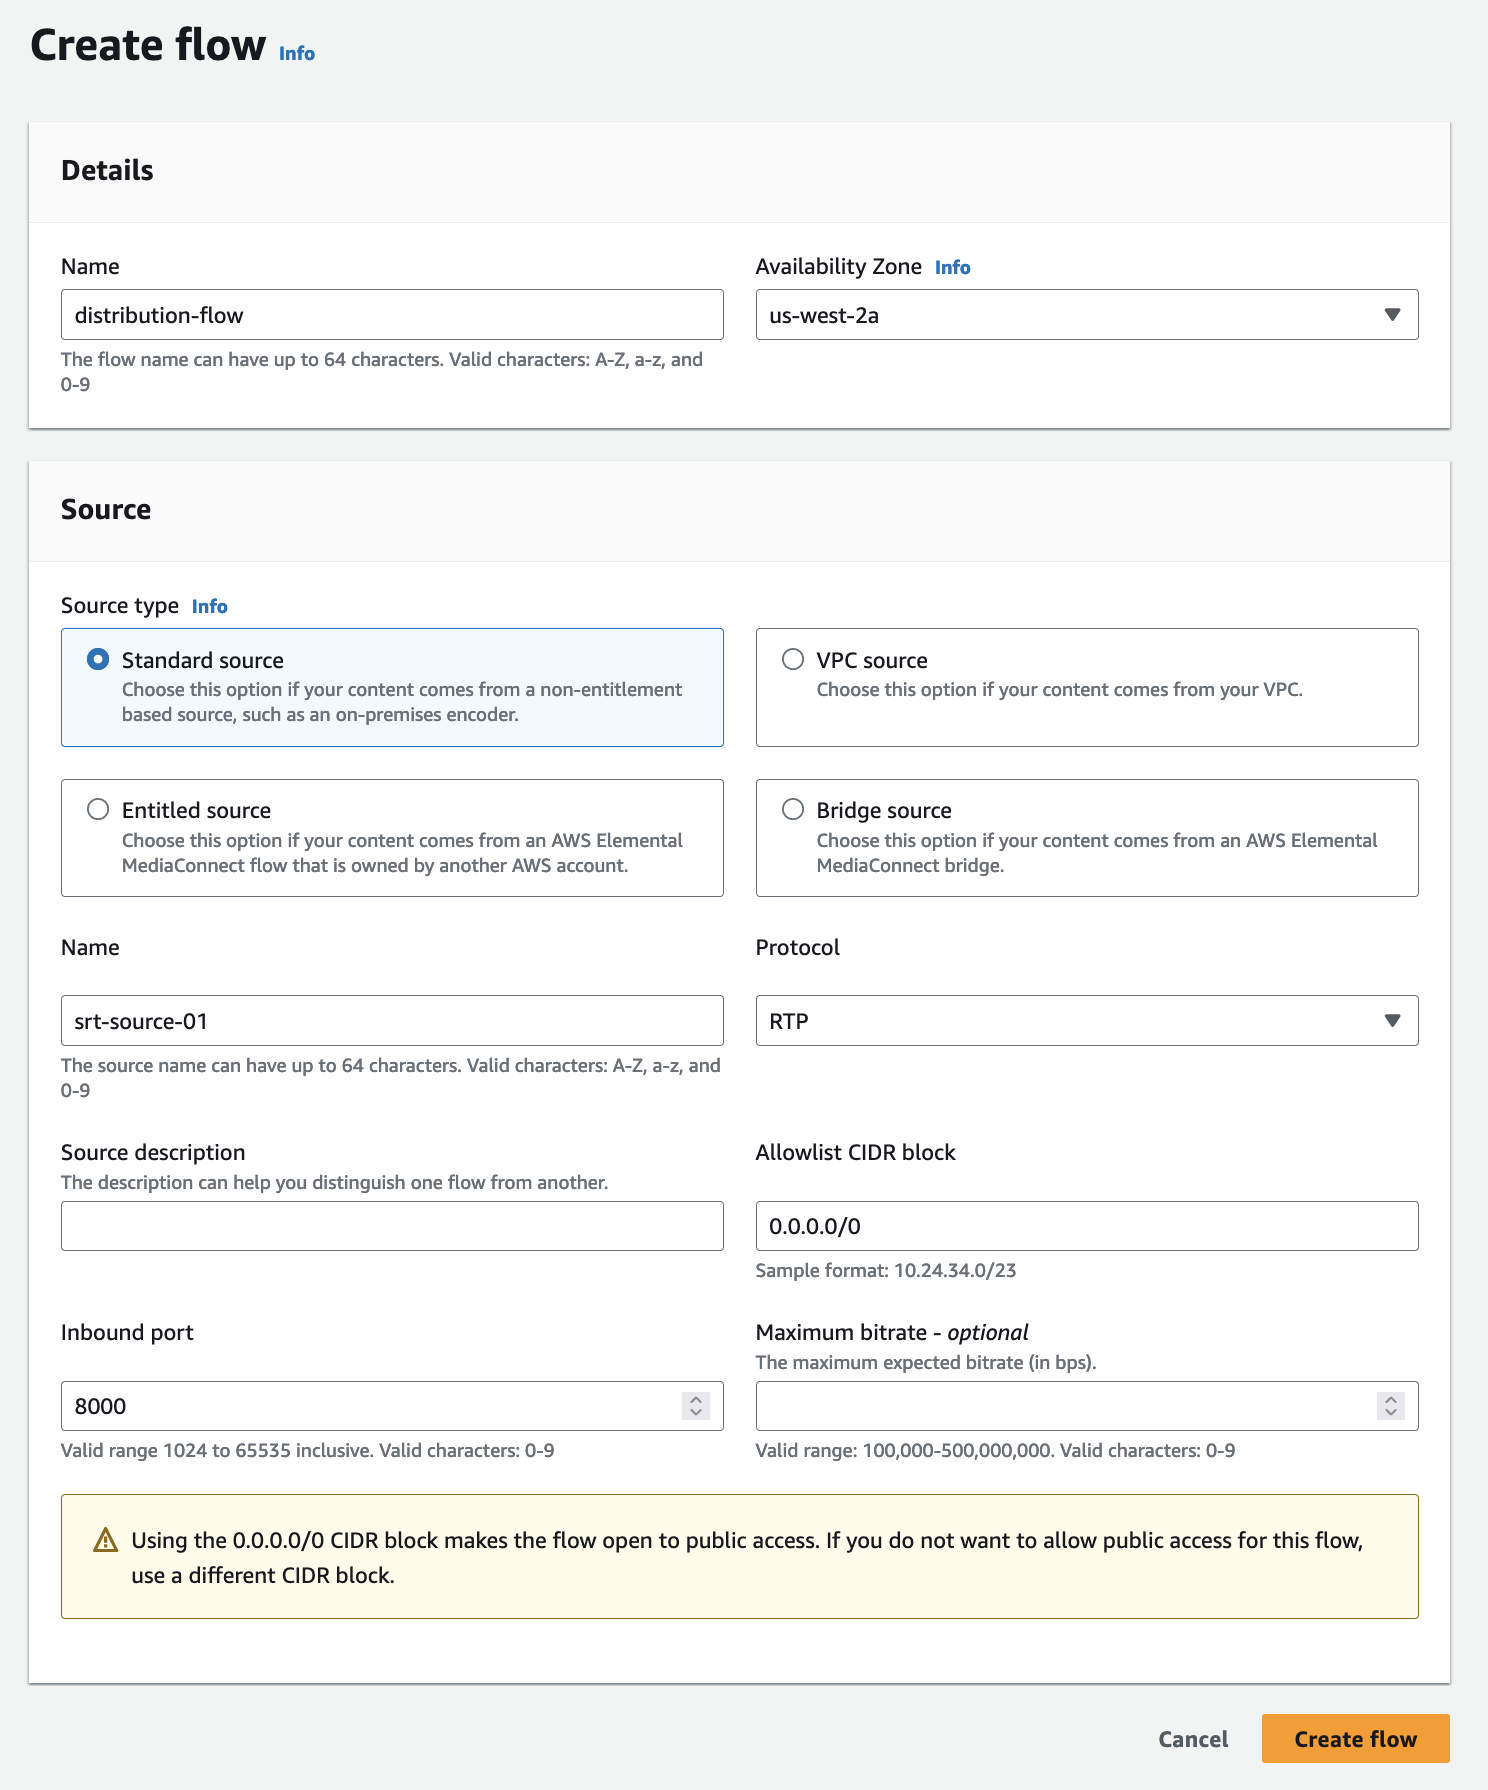This screenshot has height=1790, width=1488.
Task: Click Inbound port stepper arrows
Action: tap(696, 1406)
